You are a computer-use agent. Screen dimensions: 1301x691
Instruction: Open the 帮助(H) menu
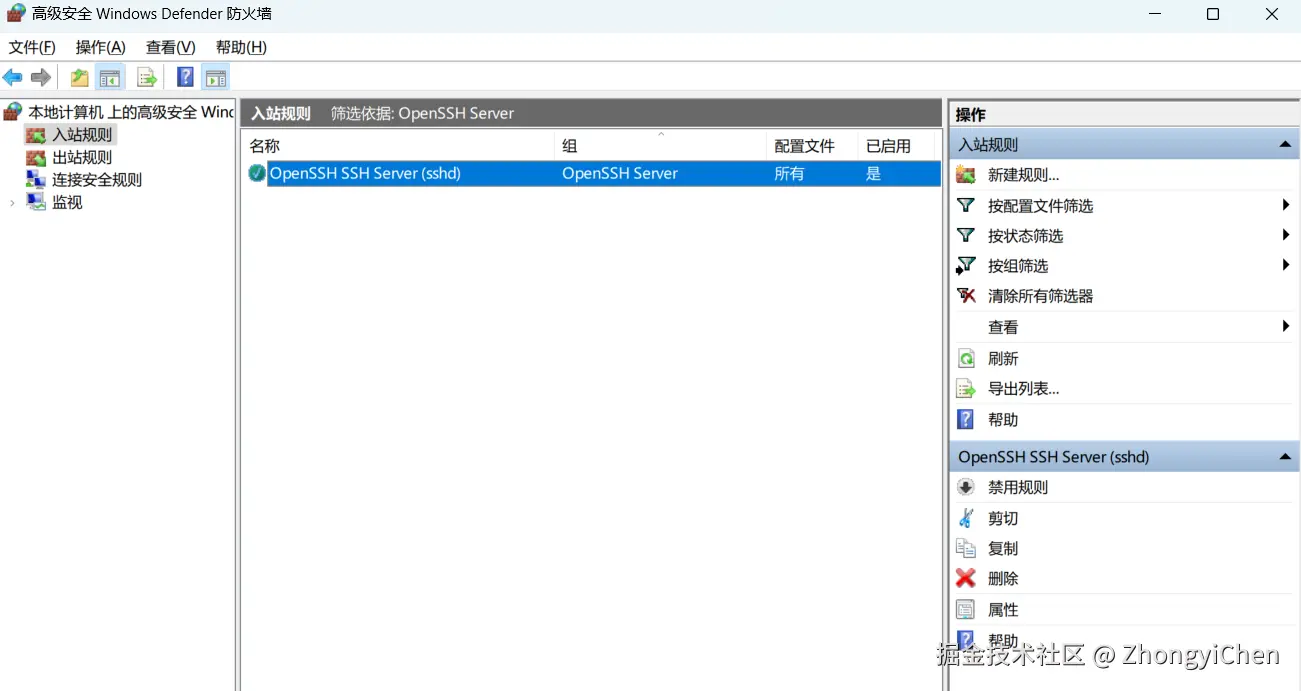(x=241, y=47)
